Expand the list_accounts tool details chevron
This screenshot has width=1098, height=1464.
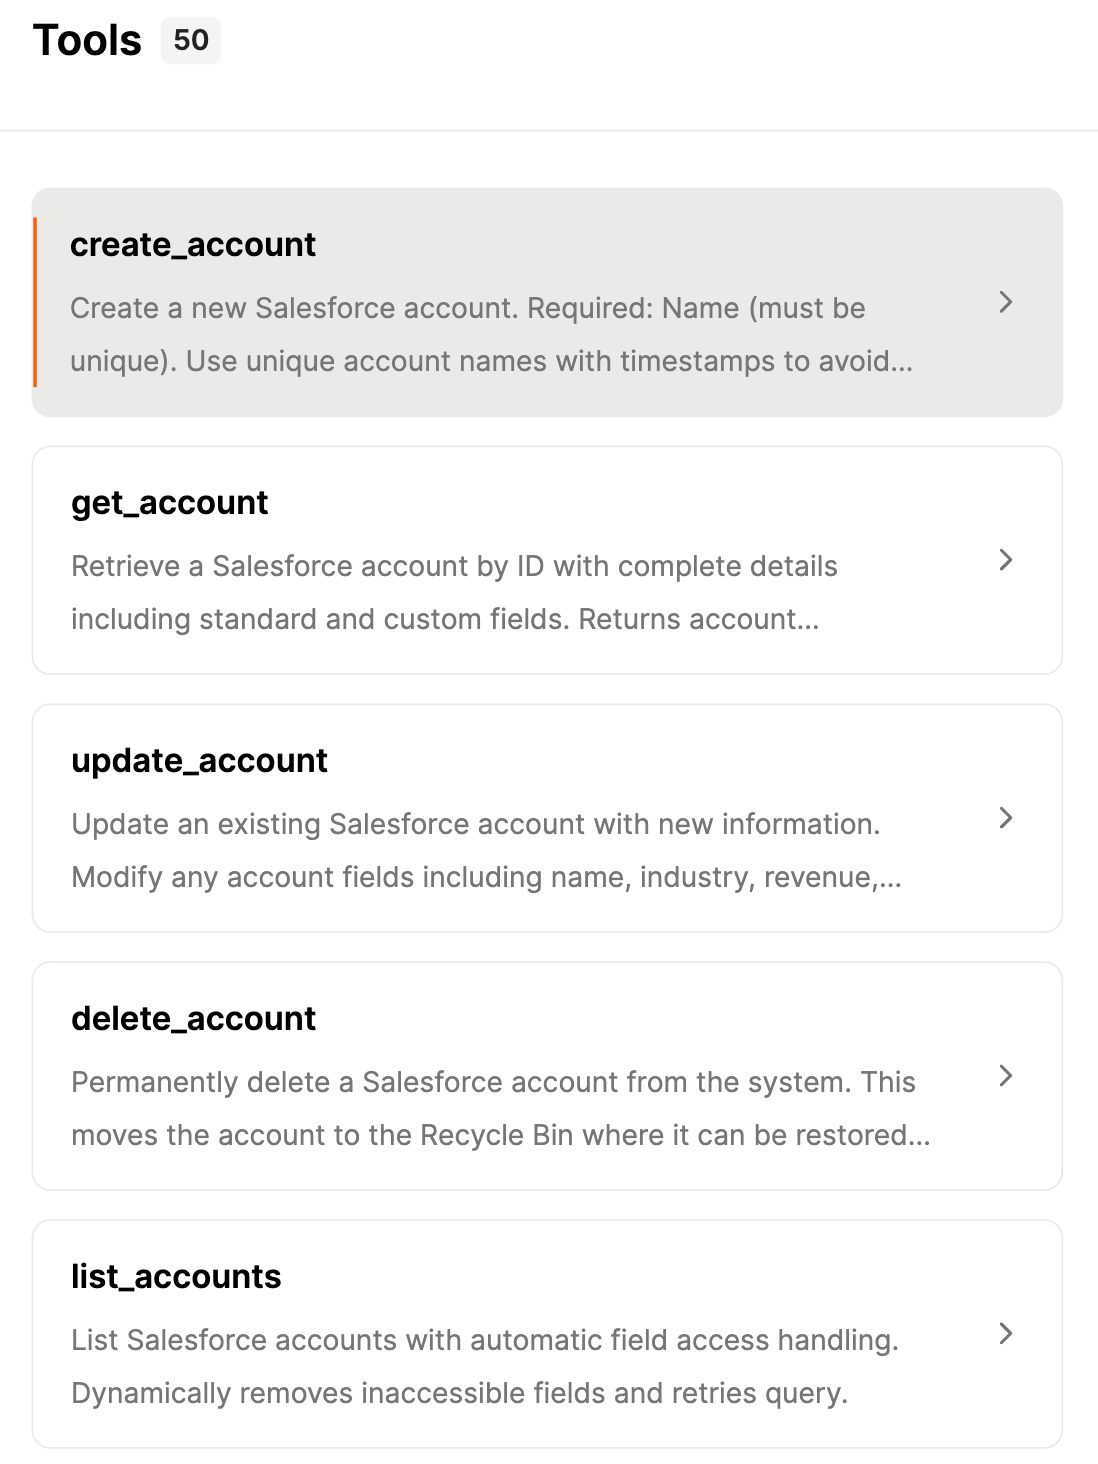point(1006,1334)
